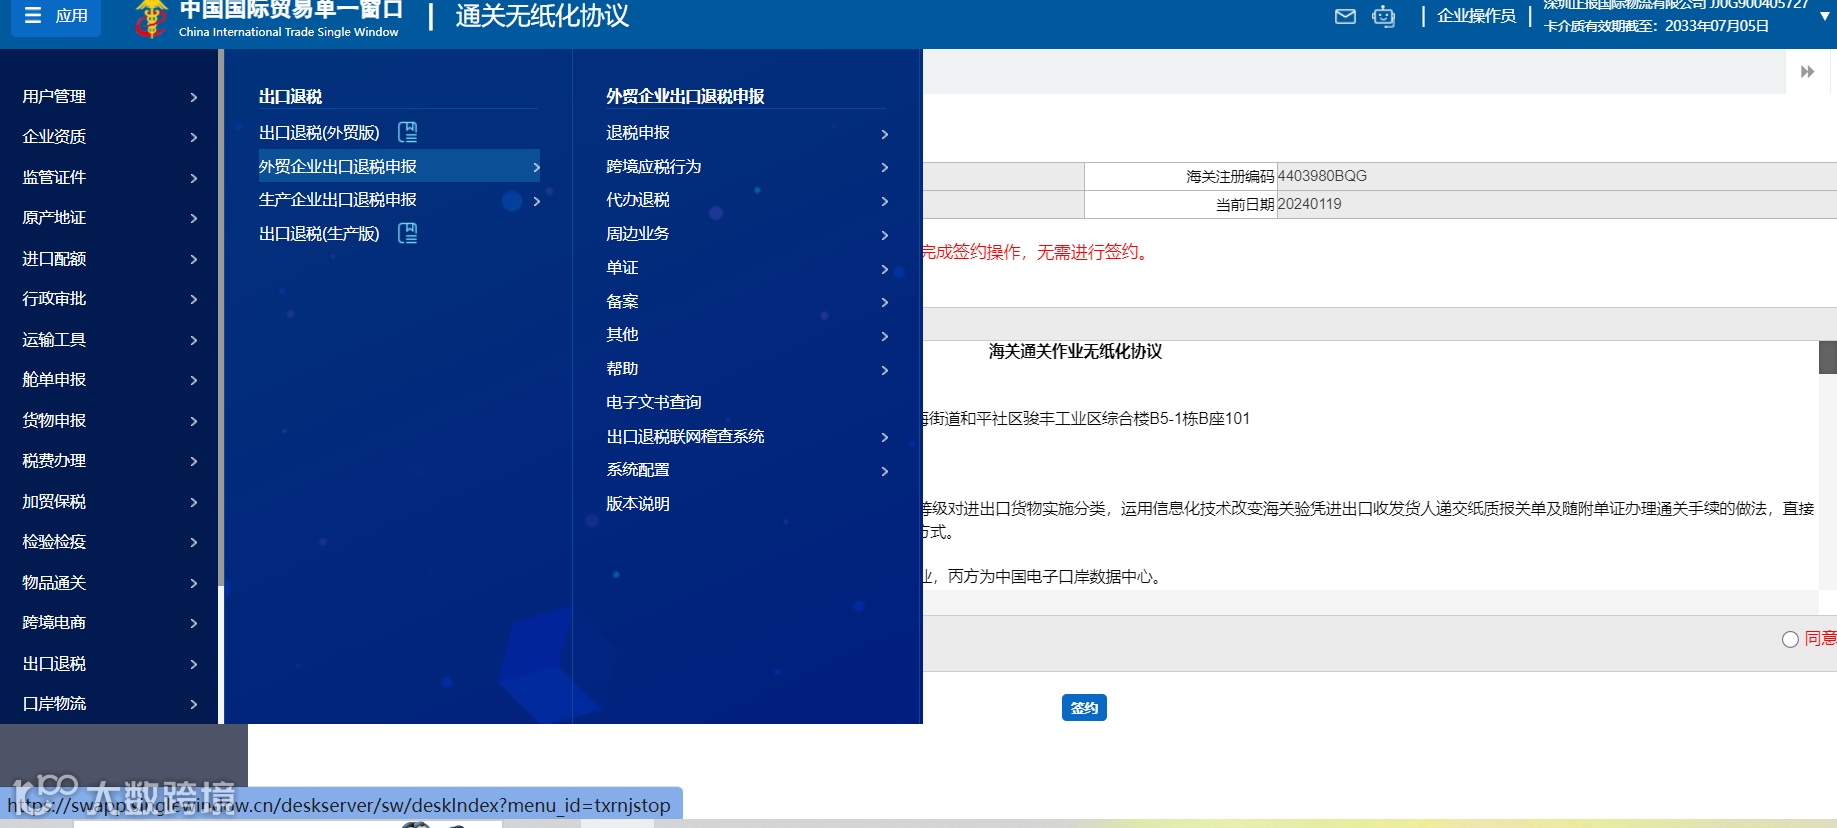Open the 应用 hamburger menu

[56, 16]
